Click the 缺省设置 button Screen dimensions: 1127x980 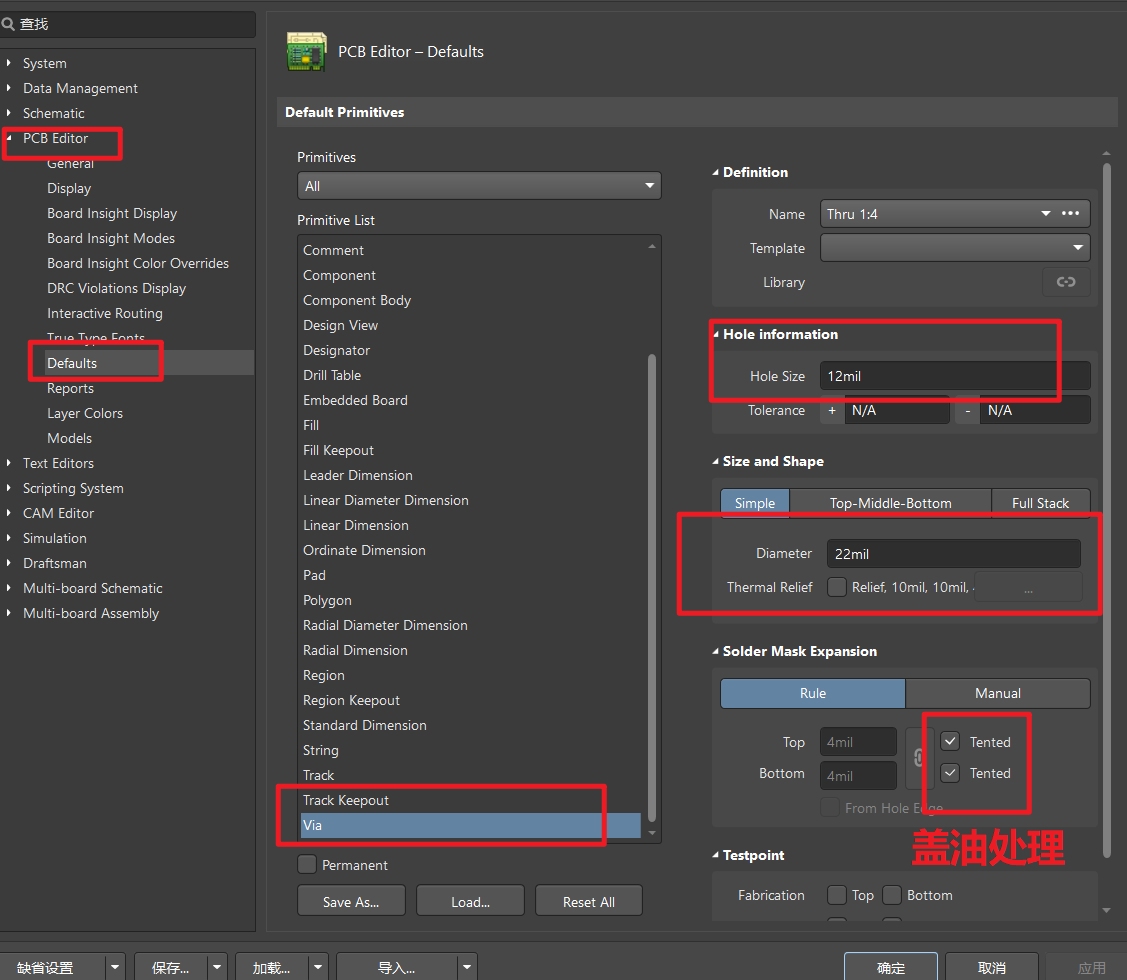52,968
